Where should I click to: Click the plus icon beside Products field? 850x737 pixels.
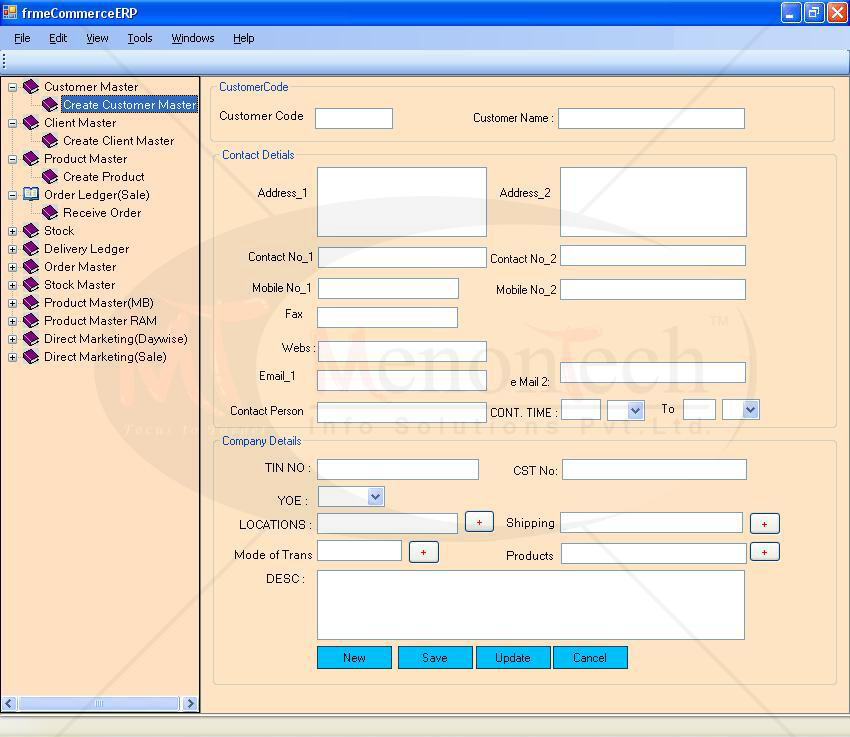[764, 552]
